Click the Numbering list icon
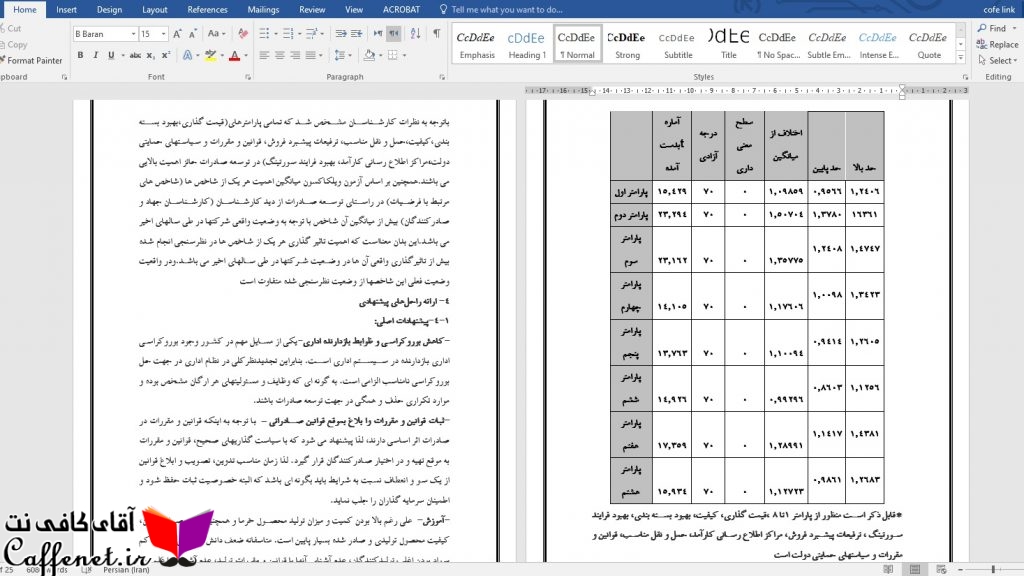The height and width of the screenshot is (576, 1024). click(x=288, y=33)
